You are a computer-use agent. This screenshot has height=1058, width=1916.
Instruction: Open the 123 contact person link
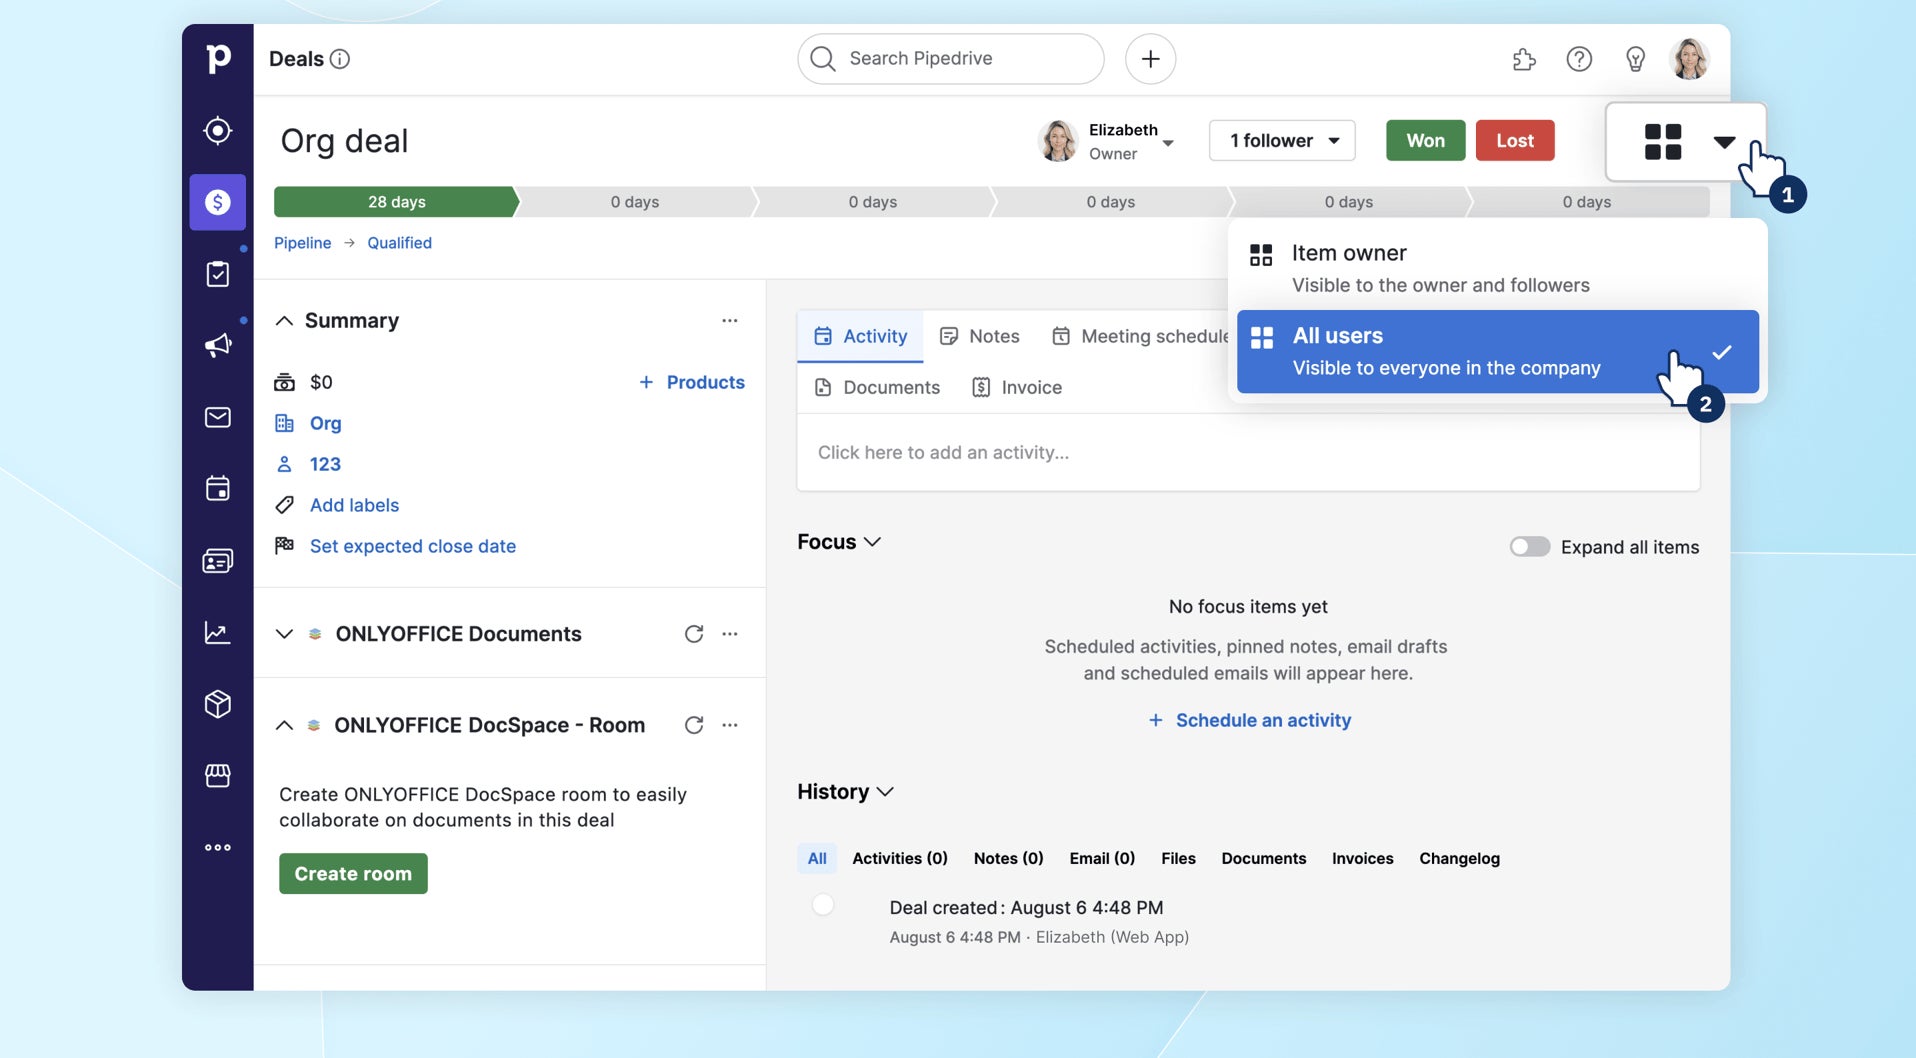(x=325, y=465)
